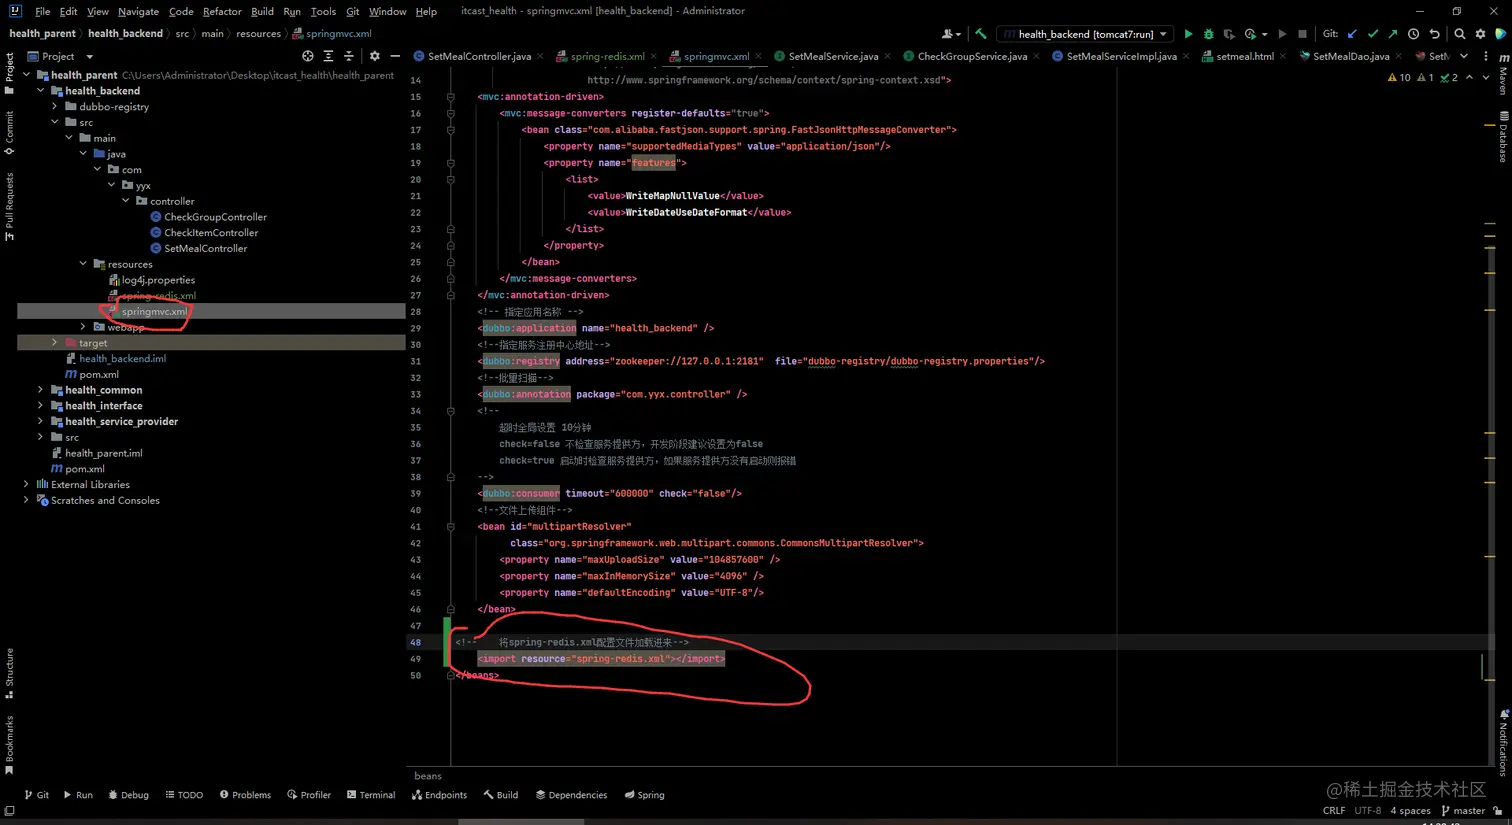The width and height of the screenshot is (1512, 825).
Task: Open the Bookmarks tool window
Action: coord(9,744)
